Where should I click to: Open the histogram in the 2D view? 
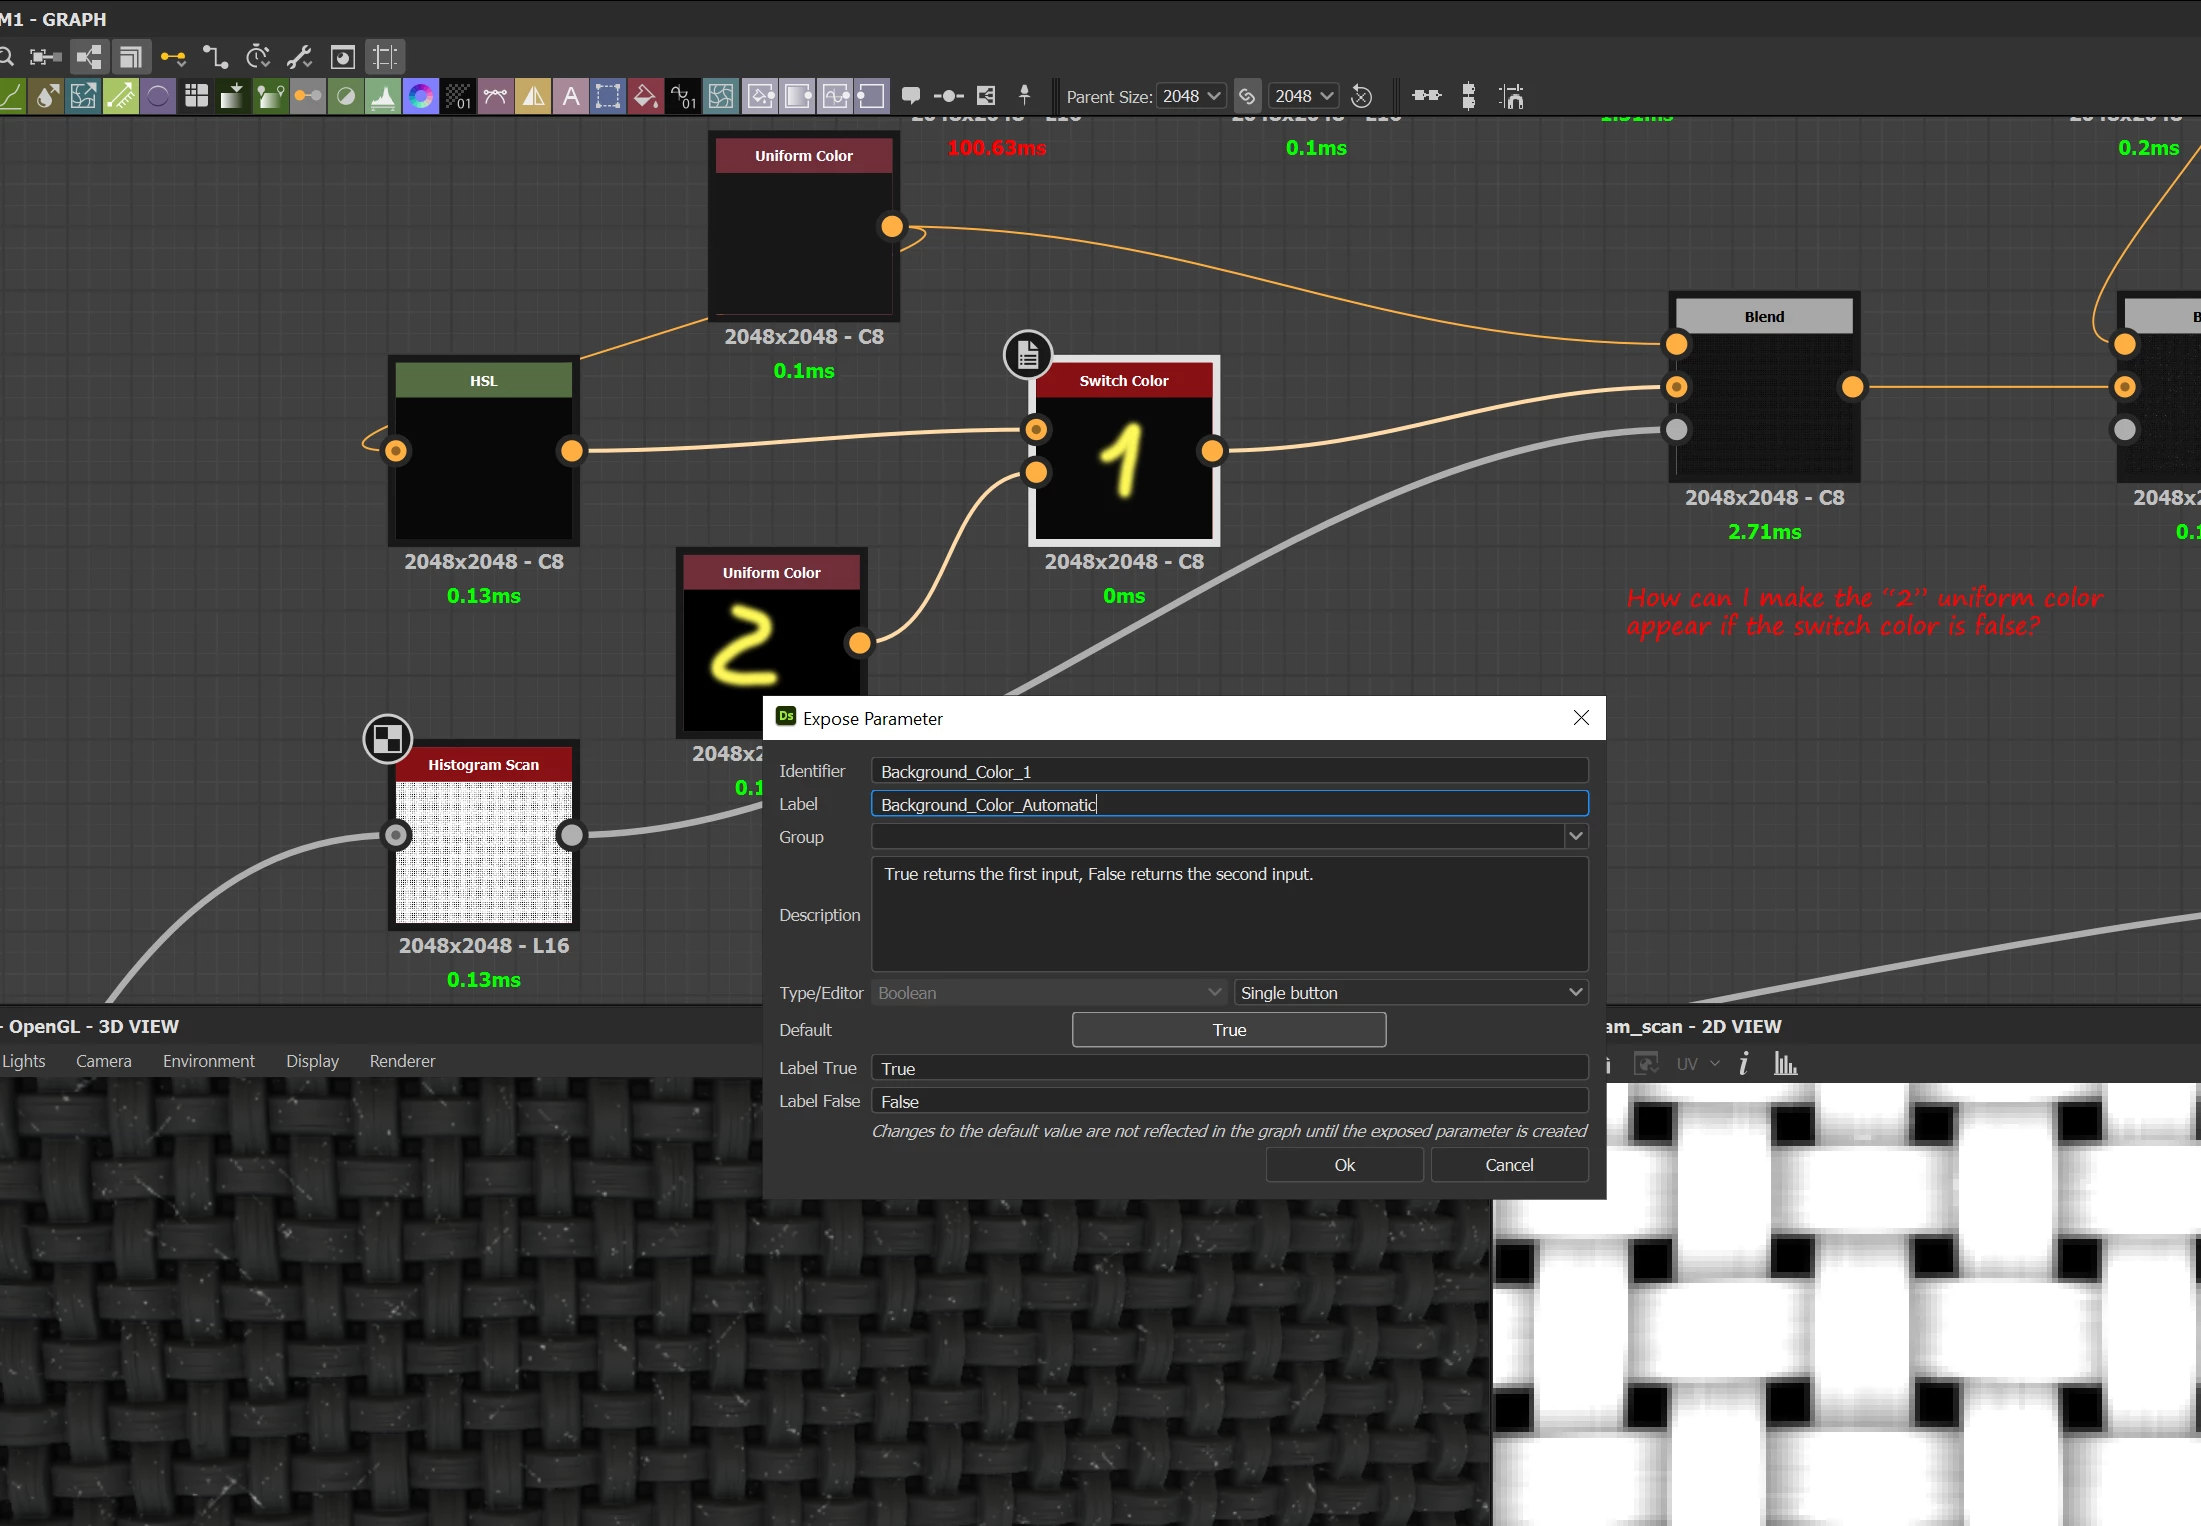(x=1785, y=1063)
